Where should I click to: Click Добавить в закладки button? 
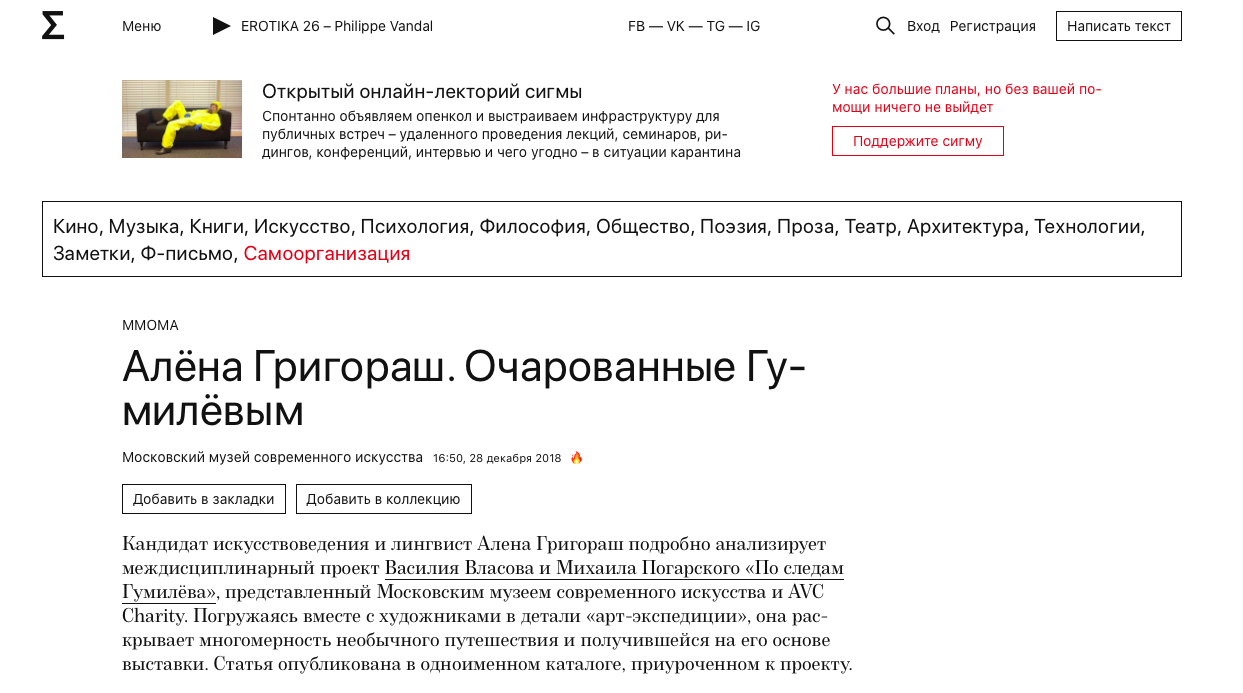(x=204, y=499)
